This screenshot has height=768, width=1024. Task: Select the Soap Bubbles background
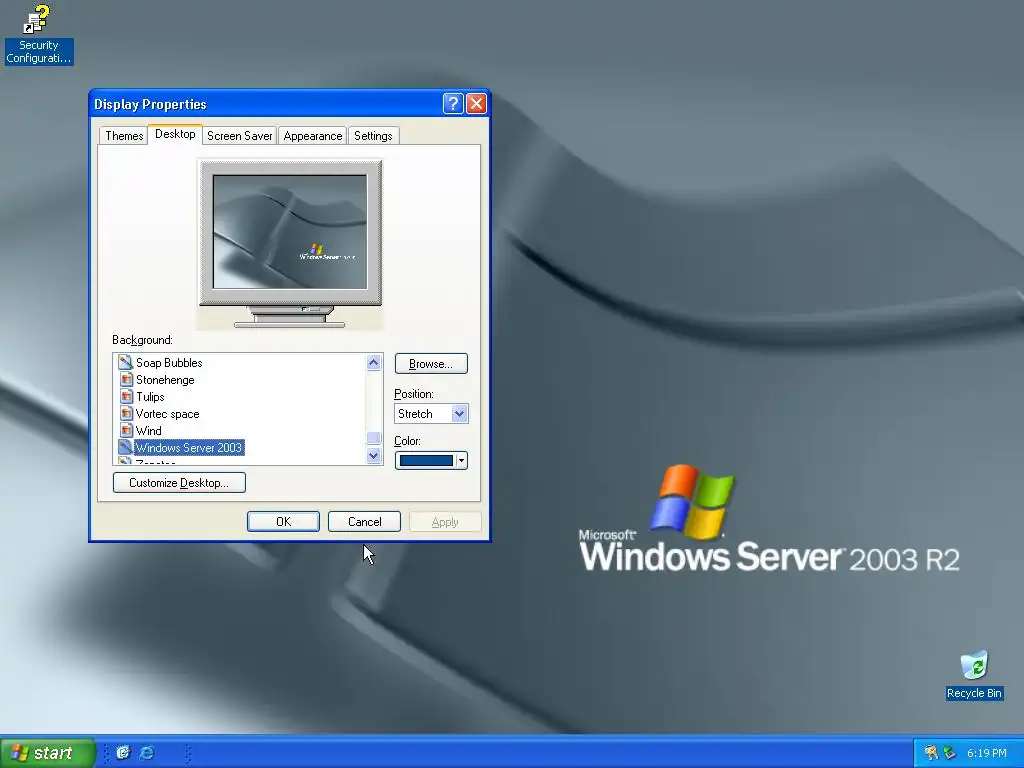[169, 362]
